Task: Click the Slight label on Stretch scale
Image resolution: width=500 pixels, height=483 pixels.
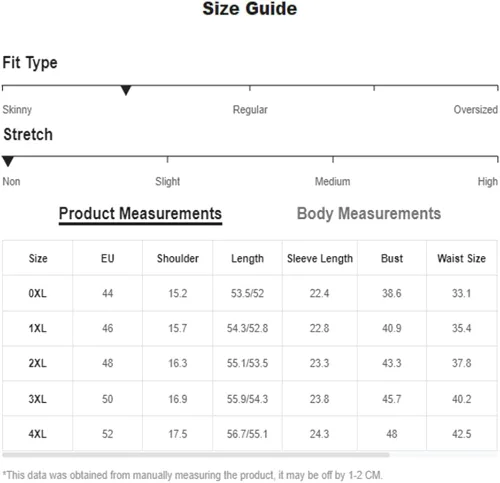Action: point(167,182)
